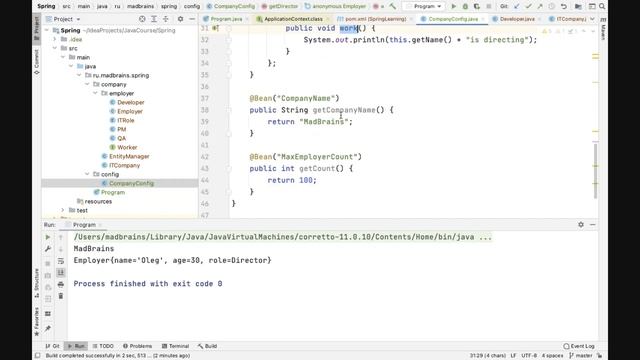Collapse the src folder
Screen dimensions: 640x360
pos(55,49)
